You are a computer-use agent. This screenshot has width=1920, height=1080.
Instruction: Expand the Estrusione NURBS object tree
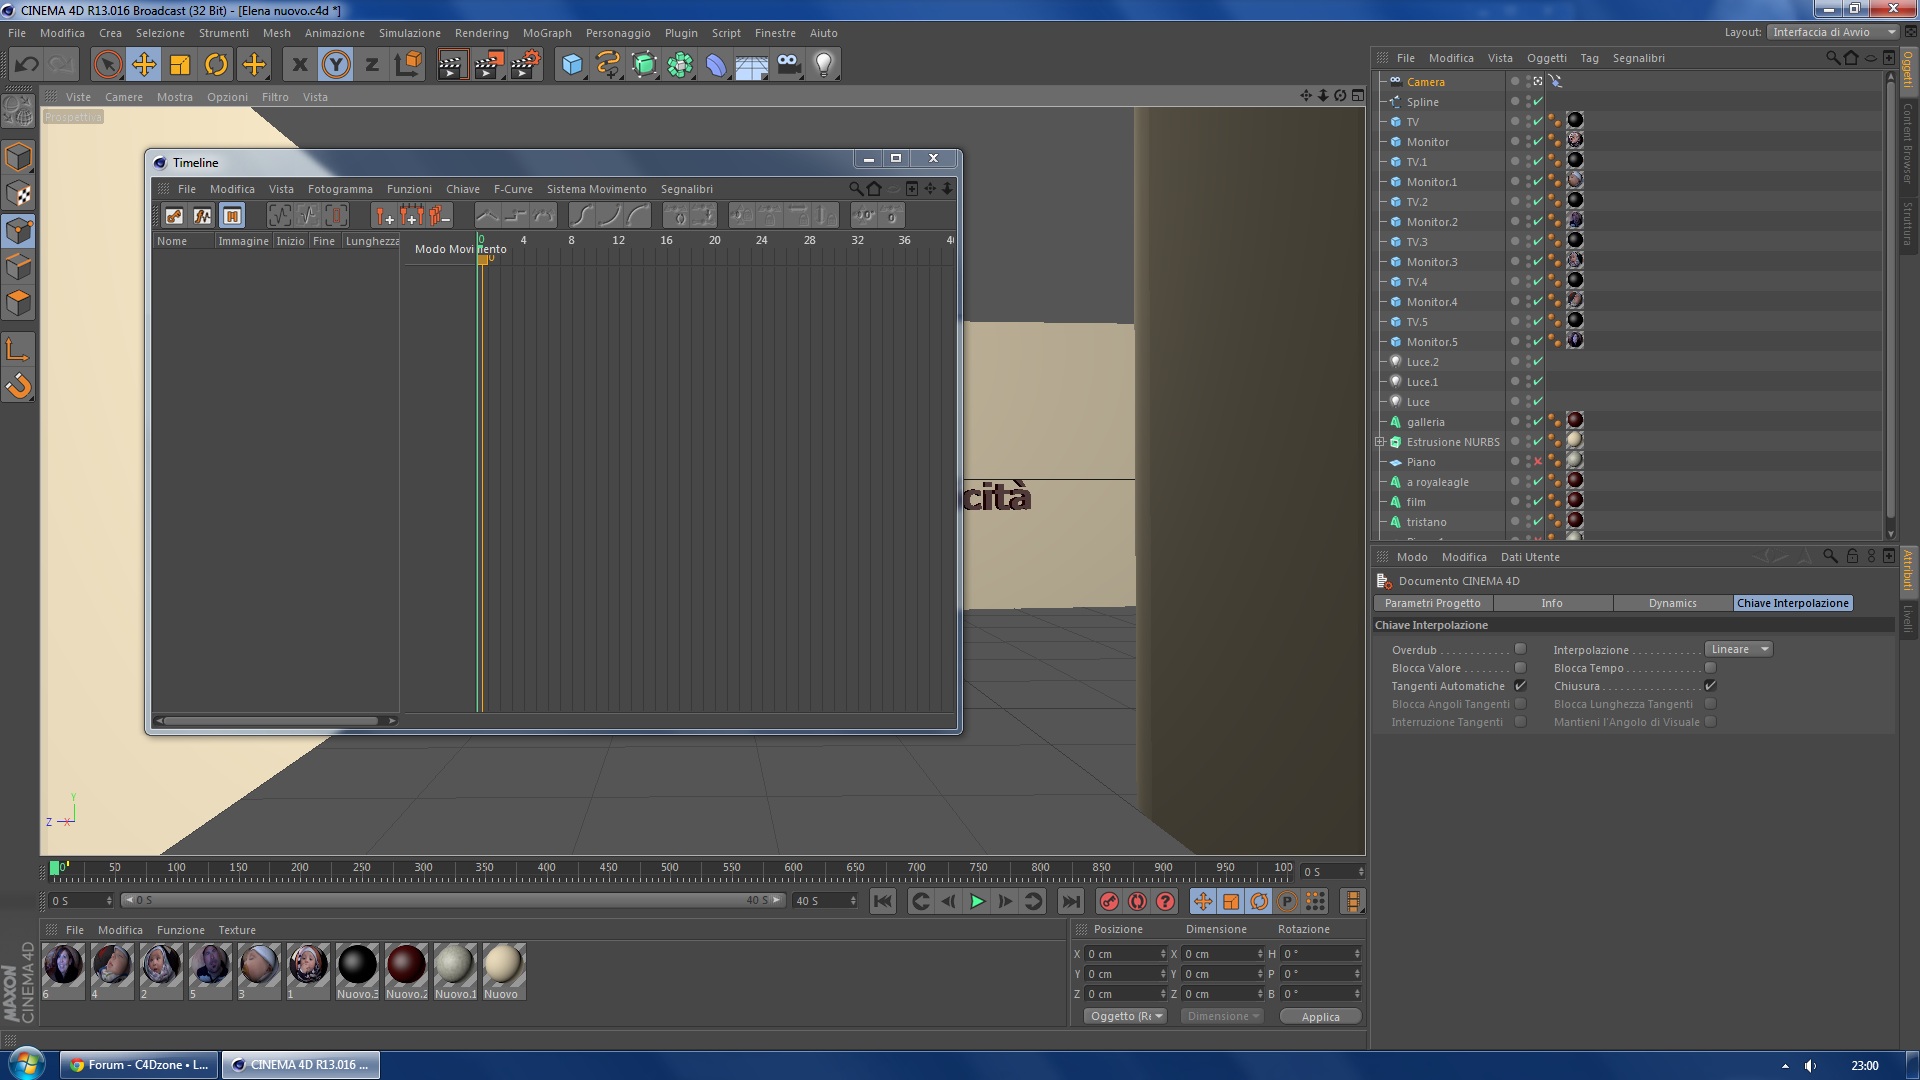pyautogui.click(x=1380, y=441)
